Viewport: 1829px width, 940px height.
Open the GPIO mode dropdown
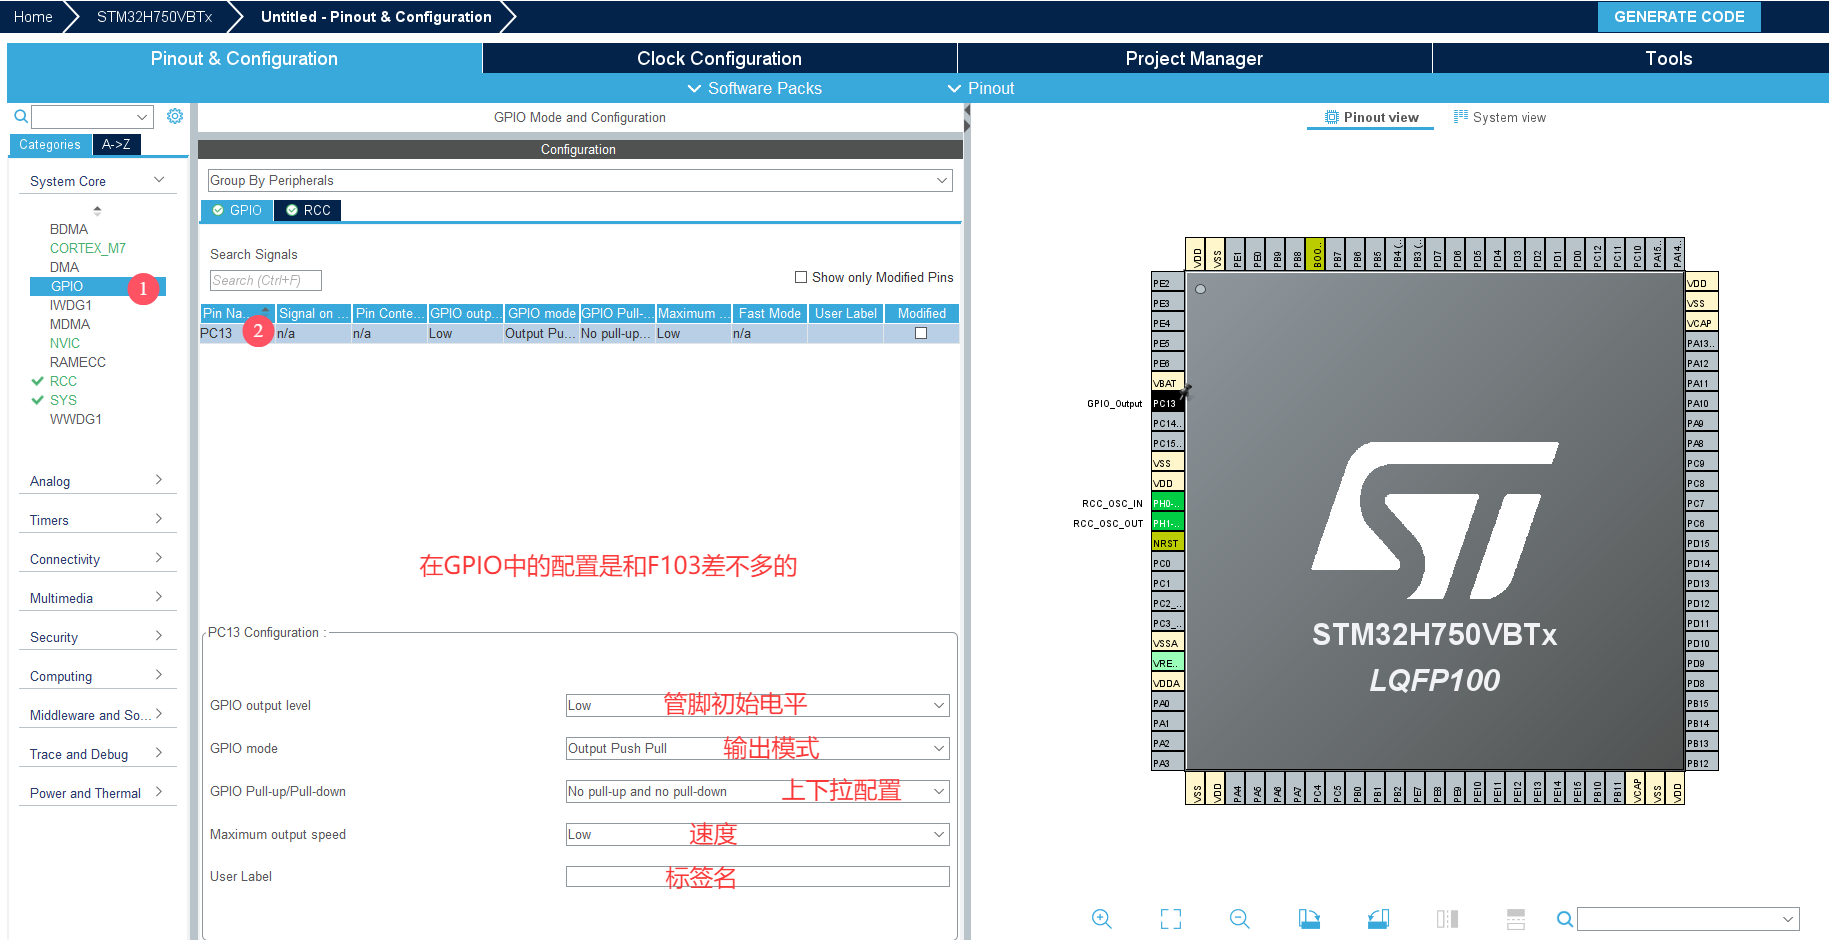click(x=757, y=748)
